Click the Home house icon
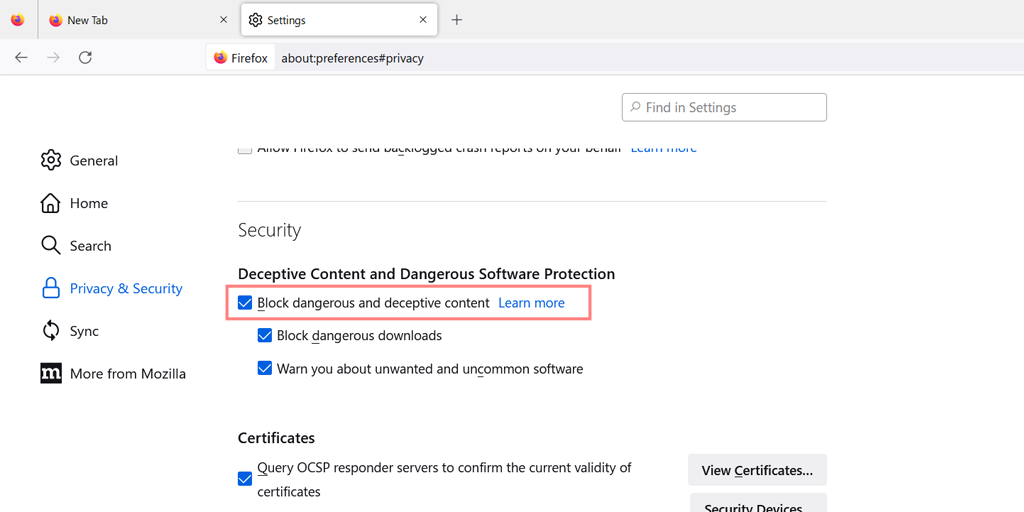Screen dimensions: 1024x512 (x=51, y=203)
